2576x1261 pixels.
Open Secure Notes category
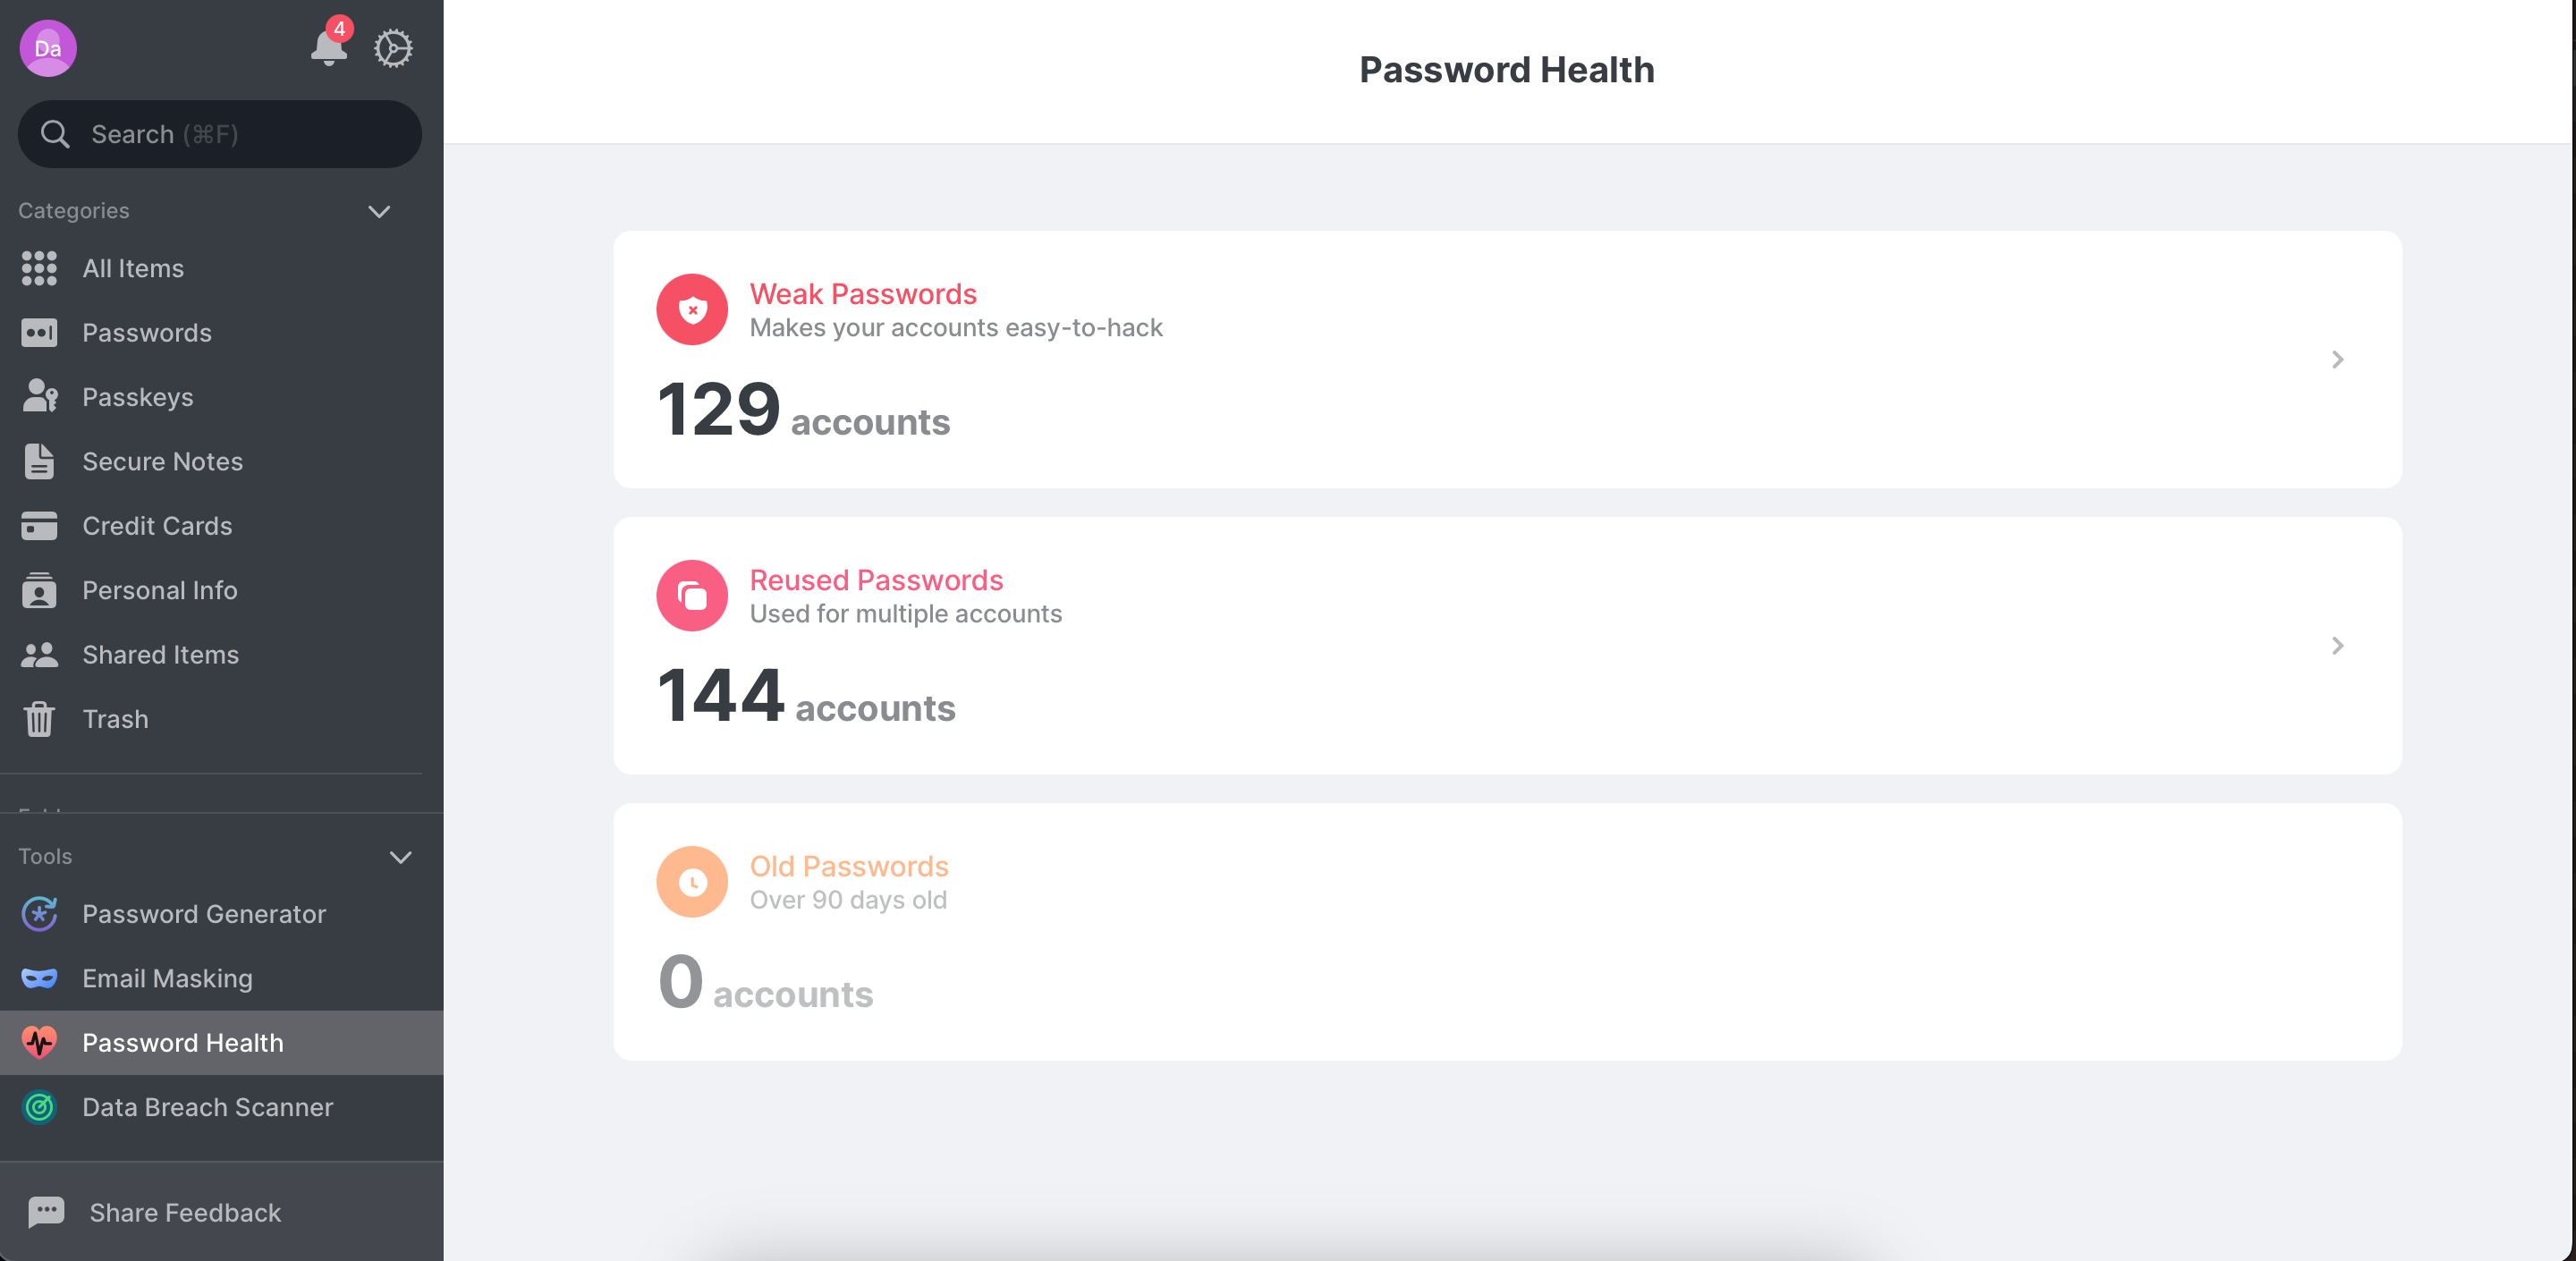[x=163, y=461]
